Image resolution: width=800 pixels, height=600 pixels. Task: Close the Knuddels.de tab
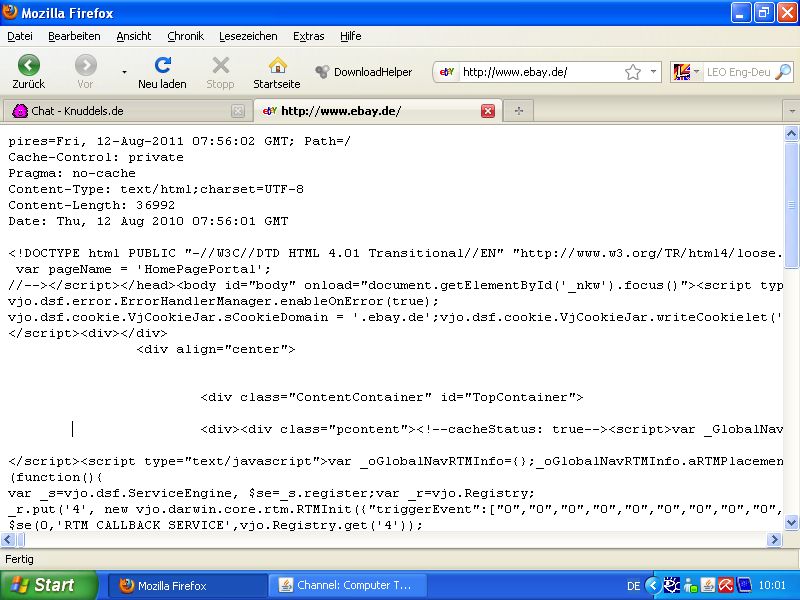click(x=238, y=111)
